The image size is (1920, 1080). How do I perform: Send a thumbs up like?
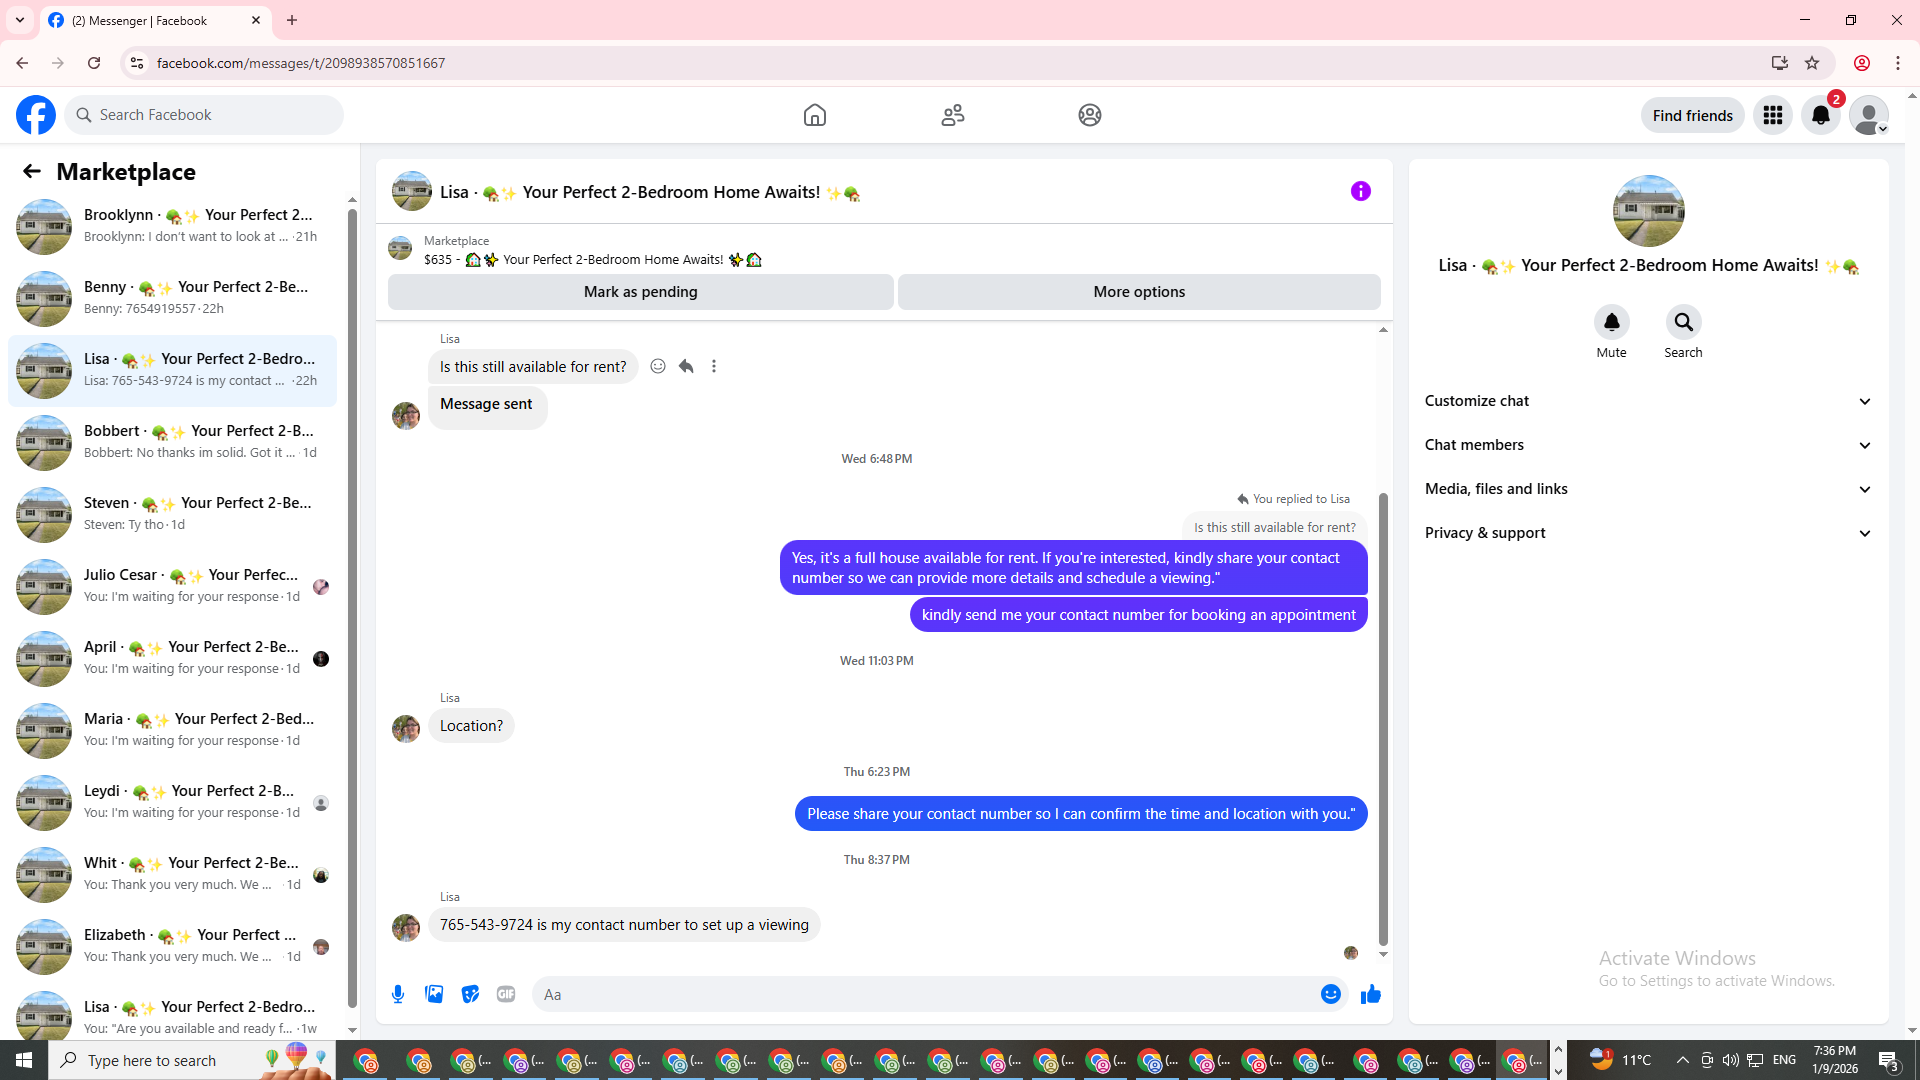[1370, 994]
